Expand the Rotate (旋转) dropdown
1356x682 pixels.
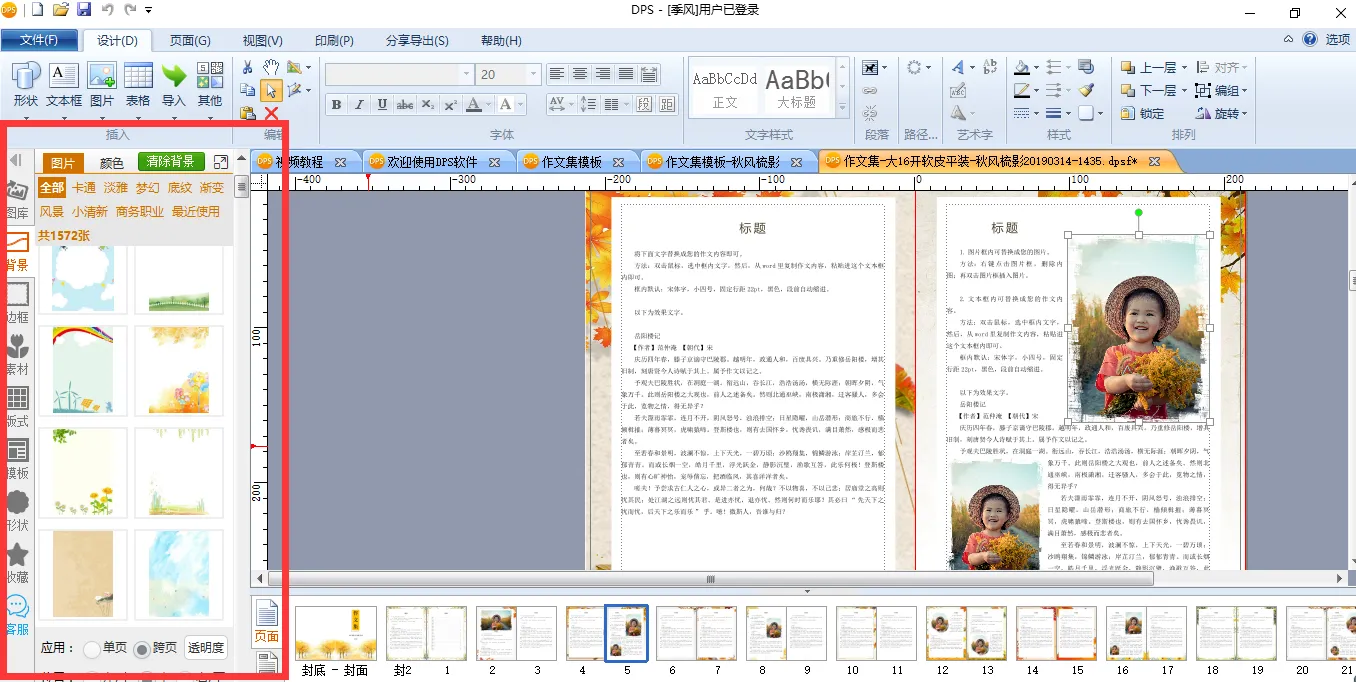[x=1244, y=114]
